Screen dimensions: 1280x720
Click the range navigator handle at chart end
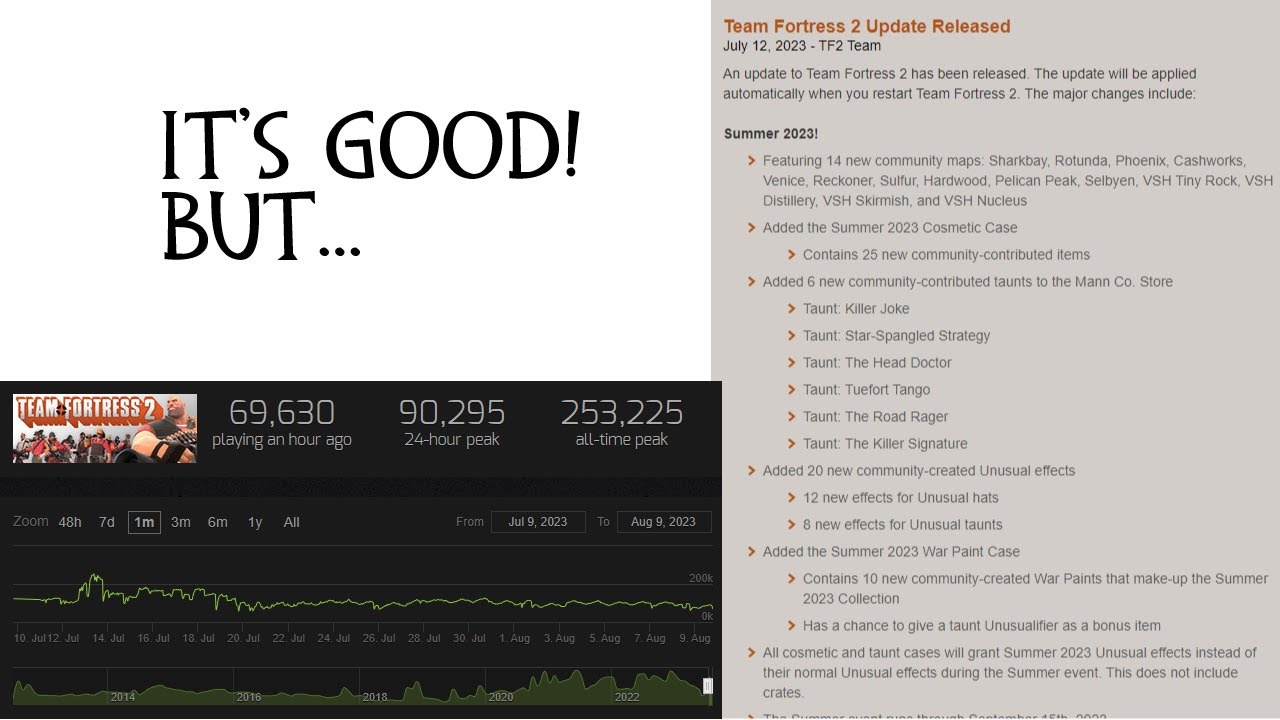pyautogui.click(x=708, y=686)
